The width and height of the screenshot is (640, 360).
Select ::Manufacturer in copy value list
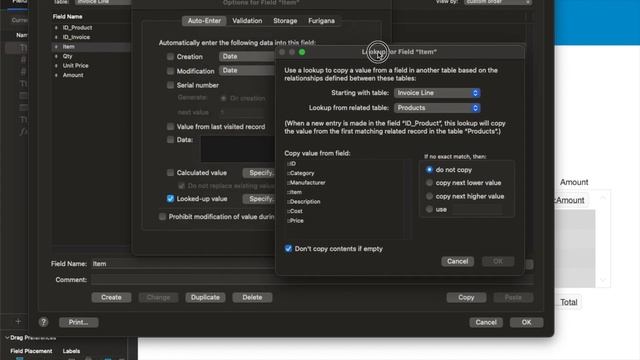click(306, 182)
